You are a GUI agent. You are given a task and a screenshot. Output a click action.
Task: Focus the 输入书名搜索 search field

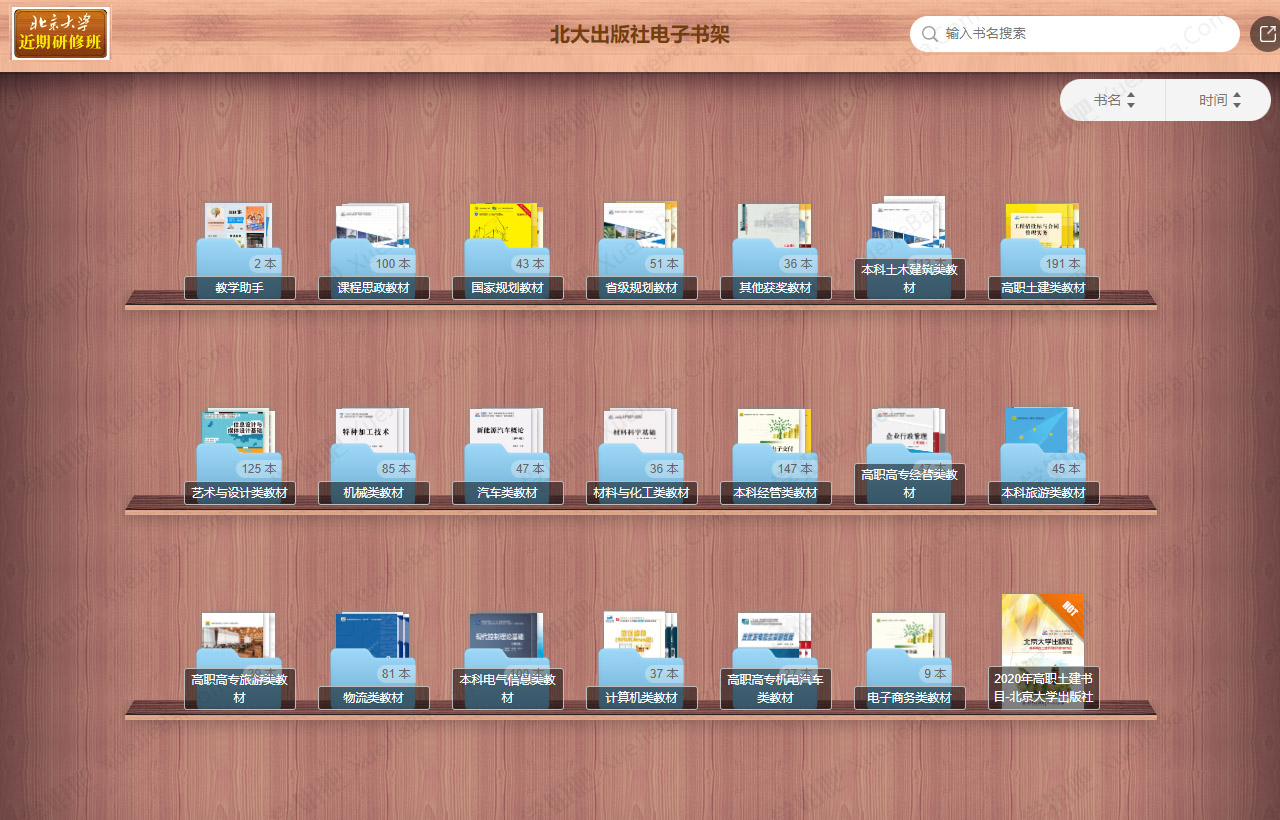tap(1075, 34)
